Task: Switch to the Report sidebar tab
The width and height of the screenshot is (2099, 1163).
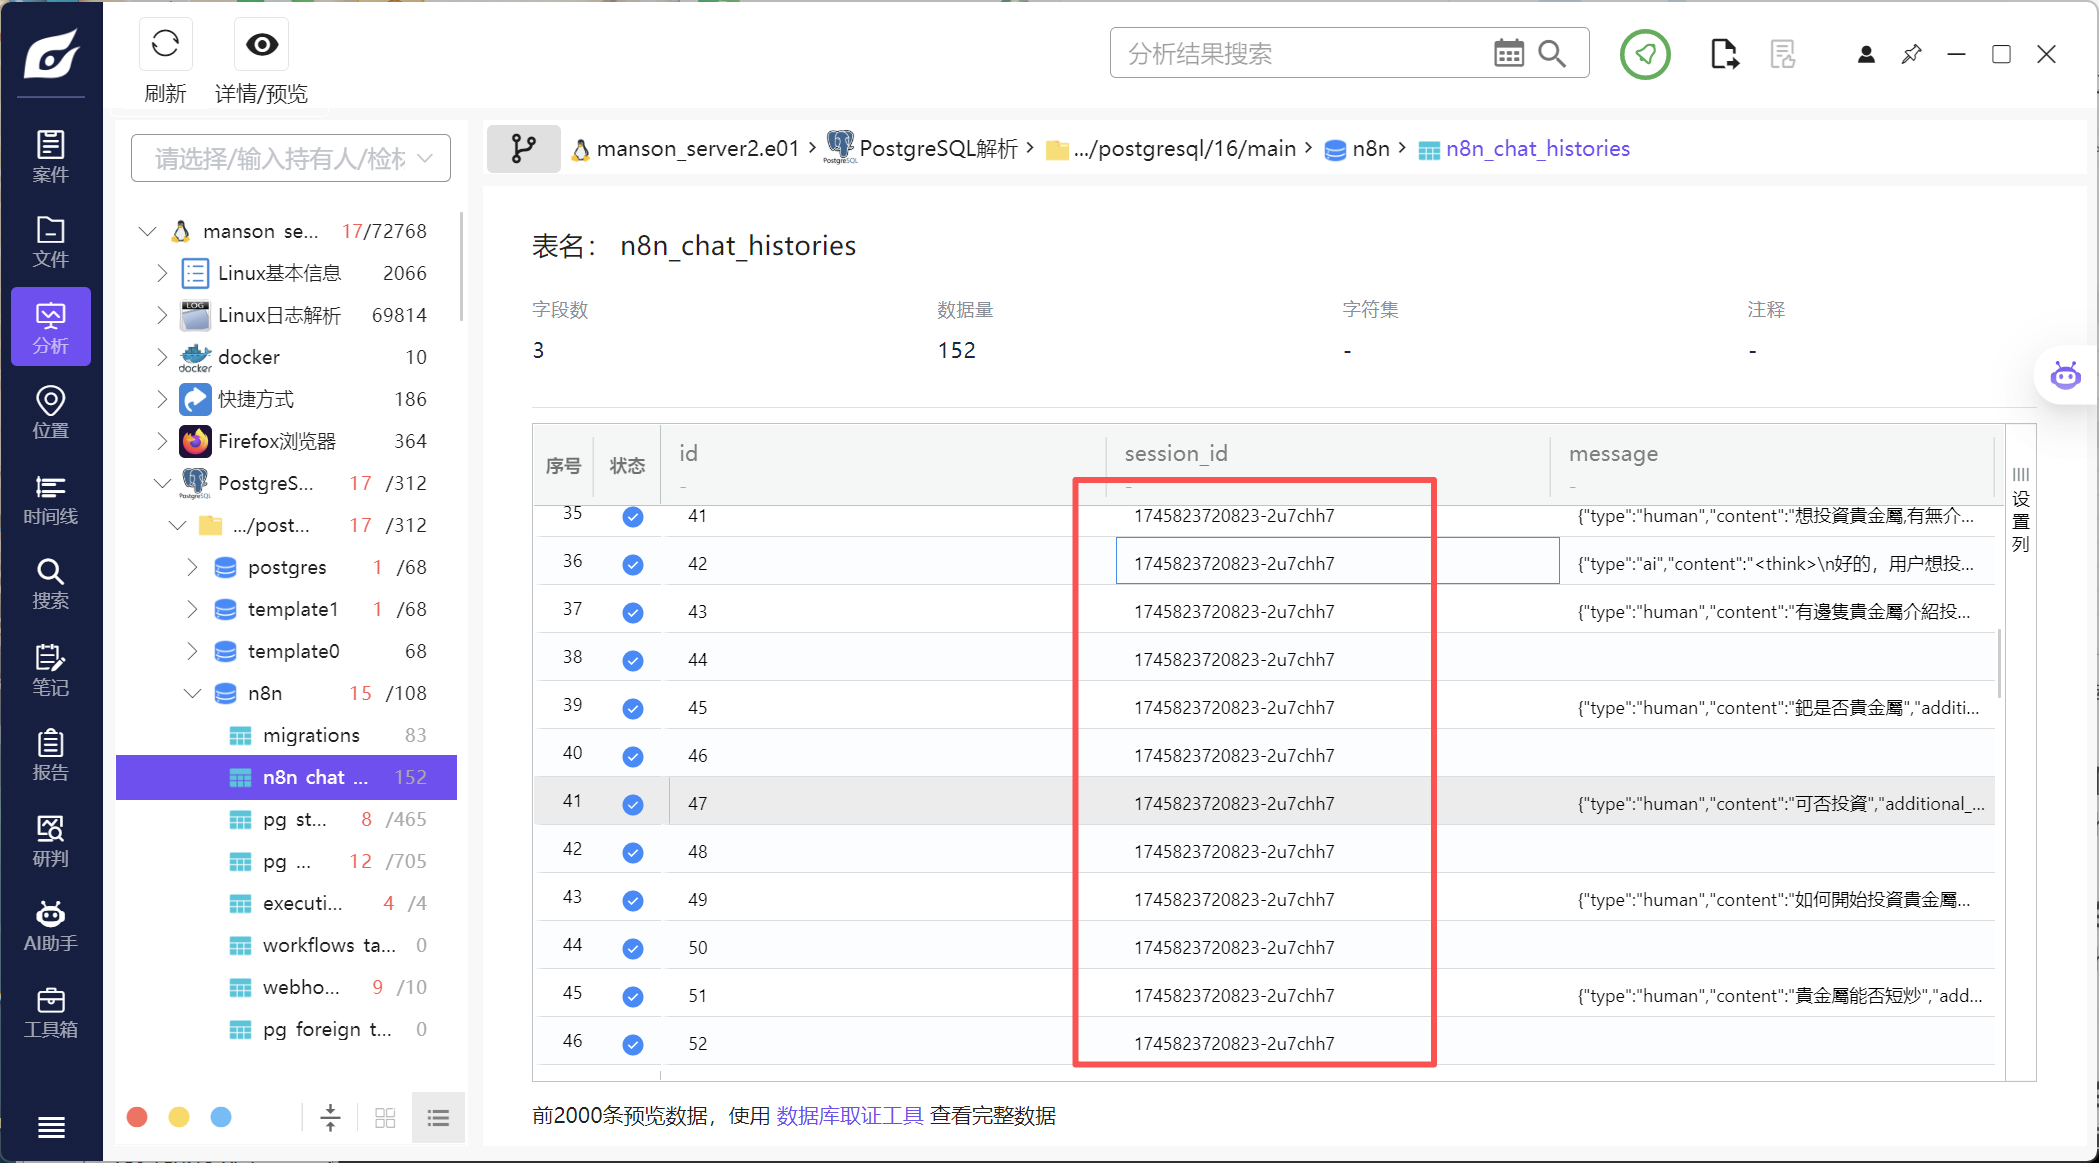Action: 50,755
